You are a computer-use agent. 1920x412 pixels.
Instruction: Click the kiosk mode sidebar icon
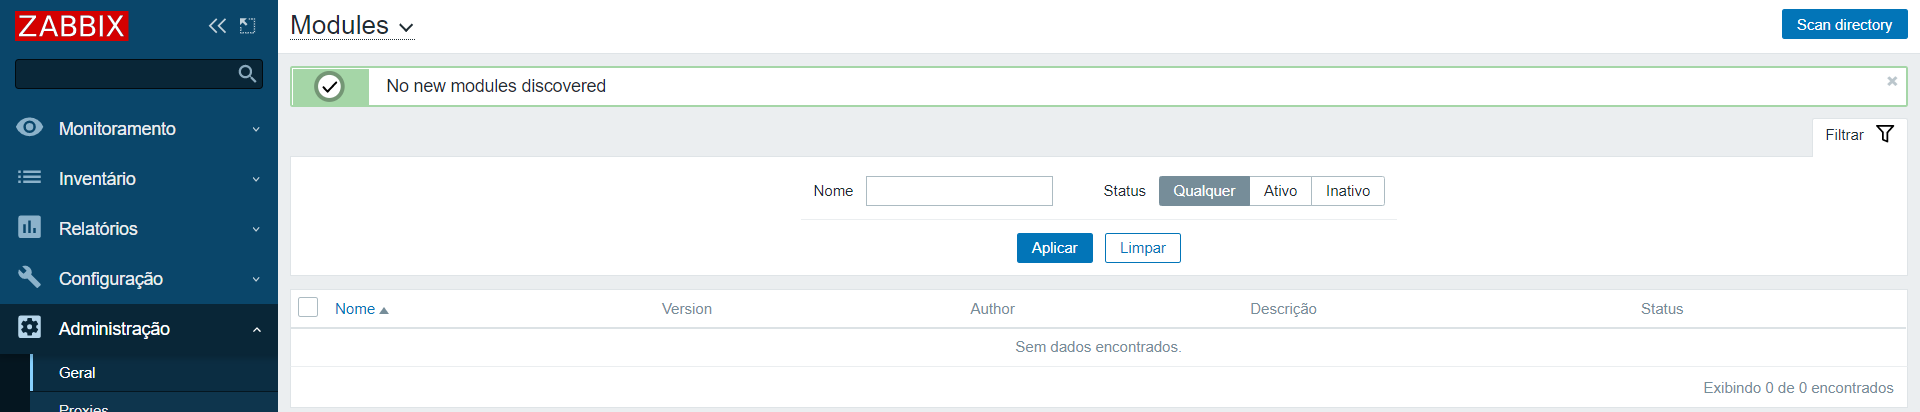(248, 26)
